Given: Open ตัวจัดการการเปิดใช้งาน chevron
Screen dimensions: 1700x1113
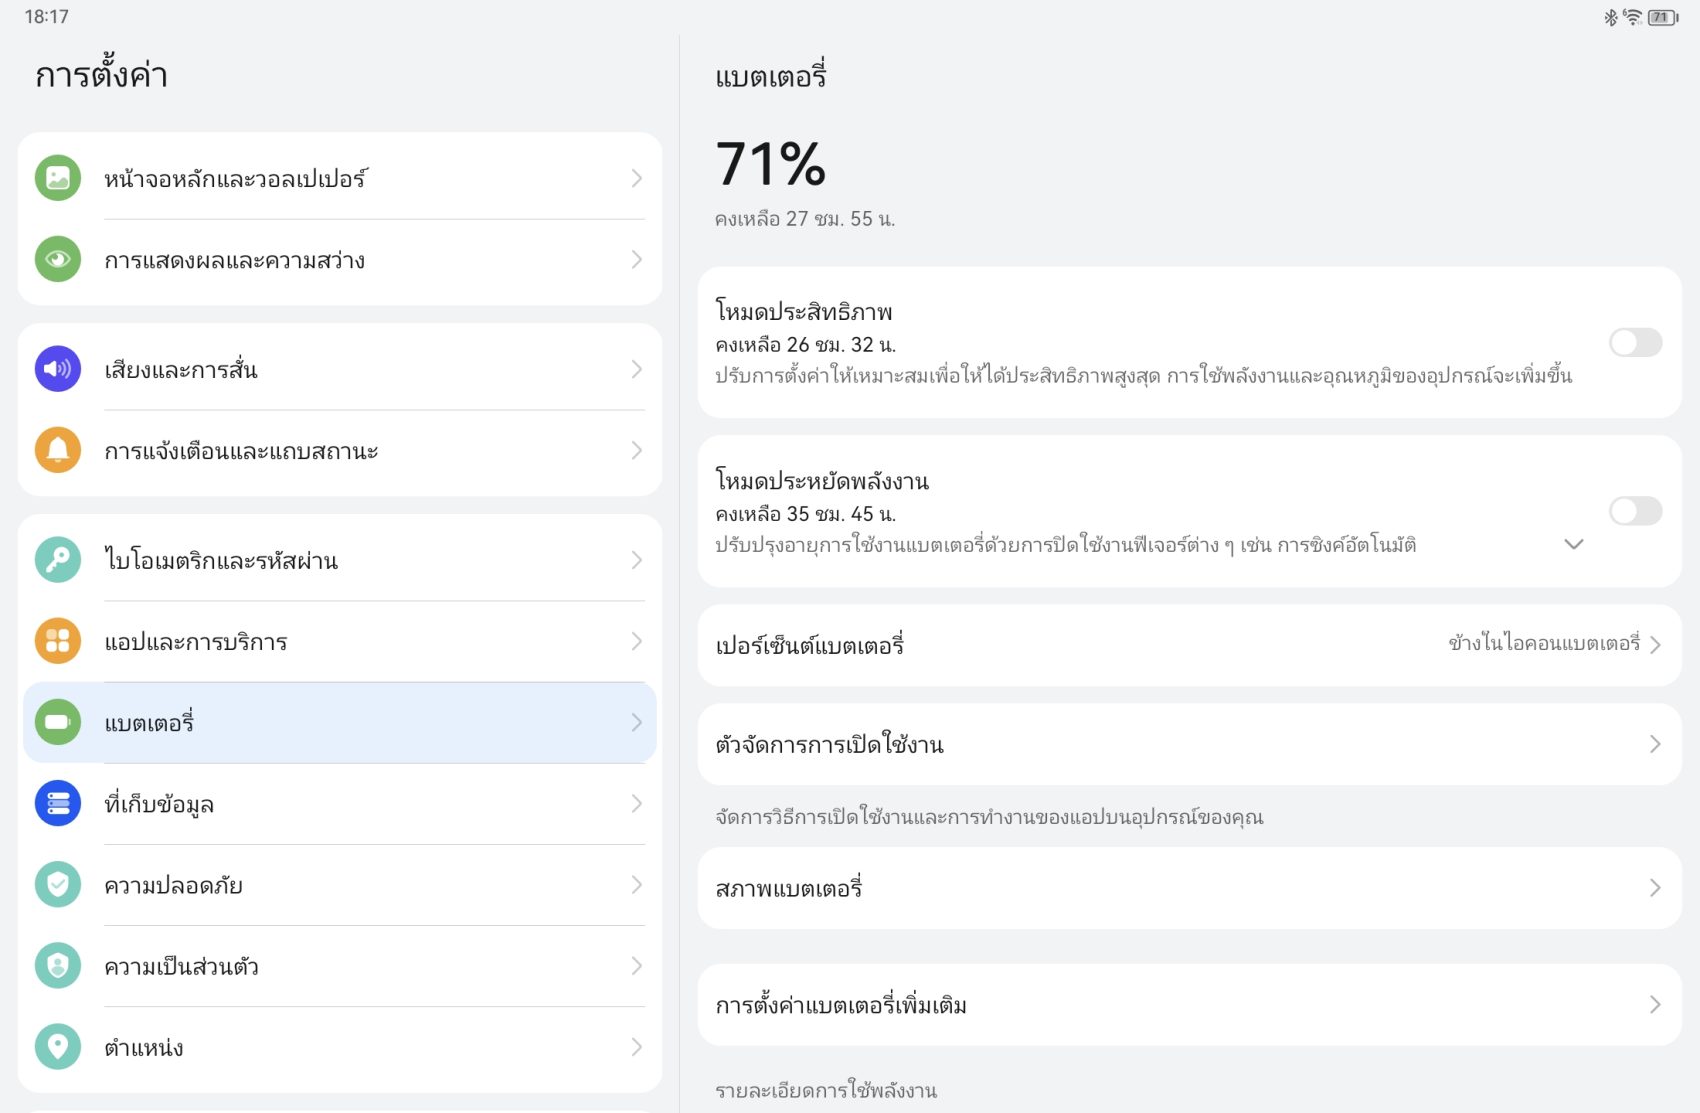Looking at the screenshot, I should click(1655, 744).
